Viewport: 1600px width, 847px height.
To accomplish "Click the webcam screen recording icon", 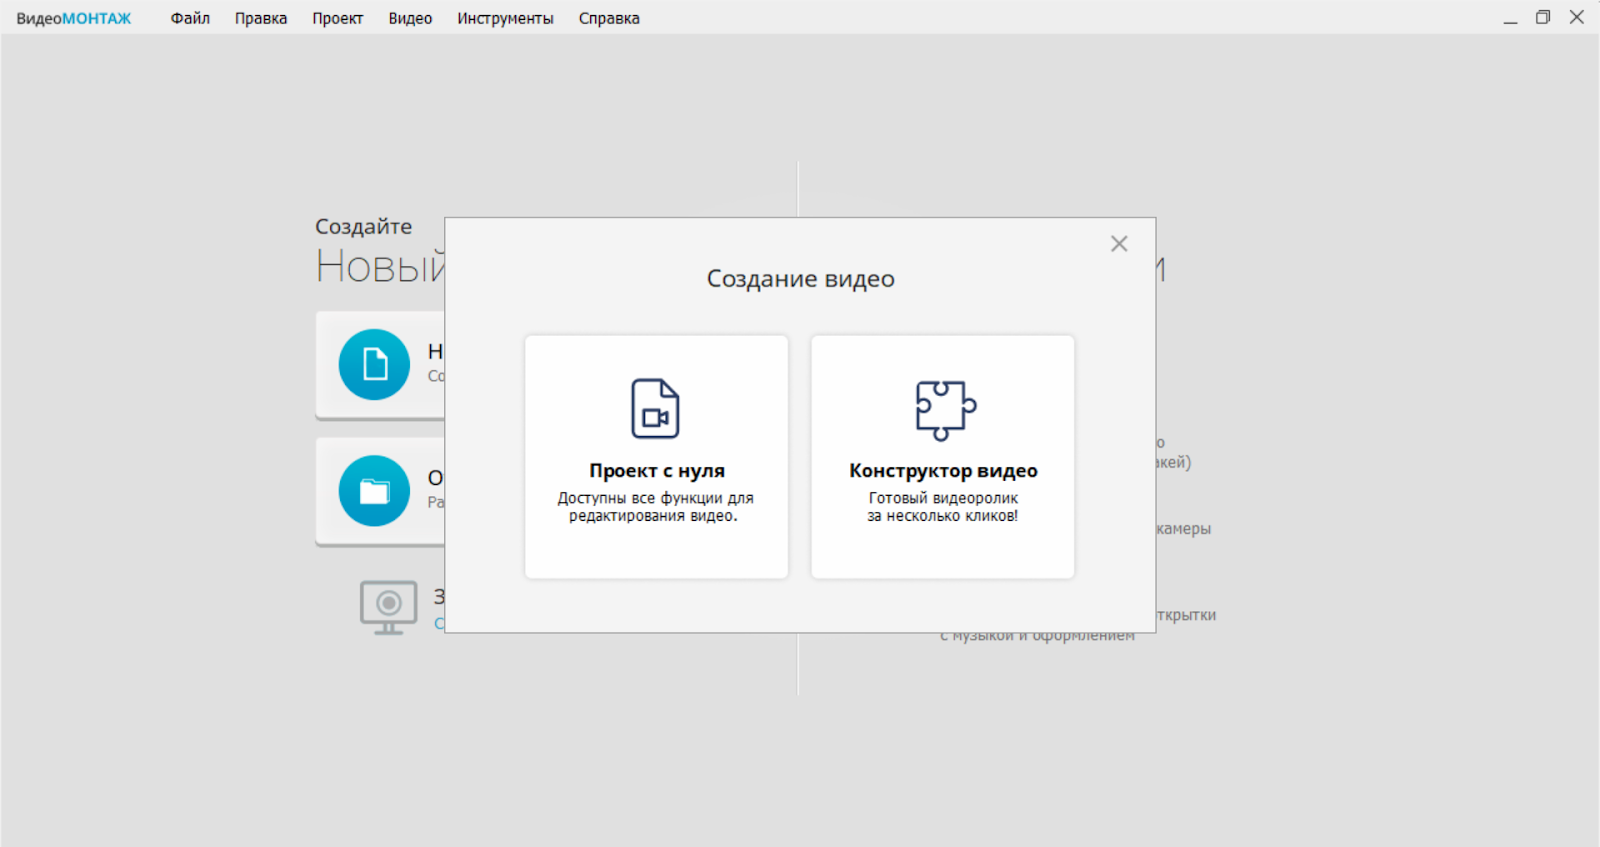I will point(388,607).
